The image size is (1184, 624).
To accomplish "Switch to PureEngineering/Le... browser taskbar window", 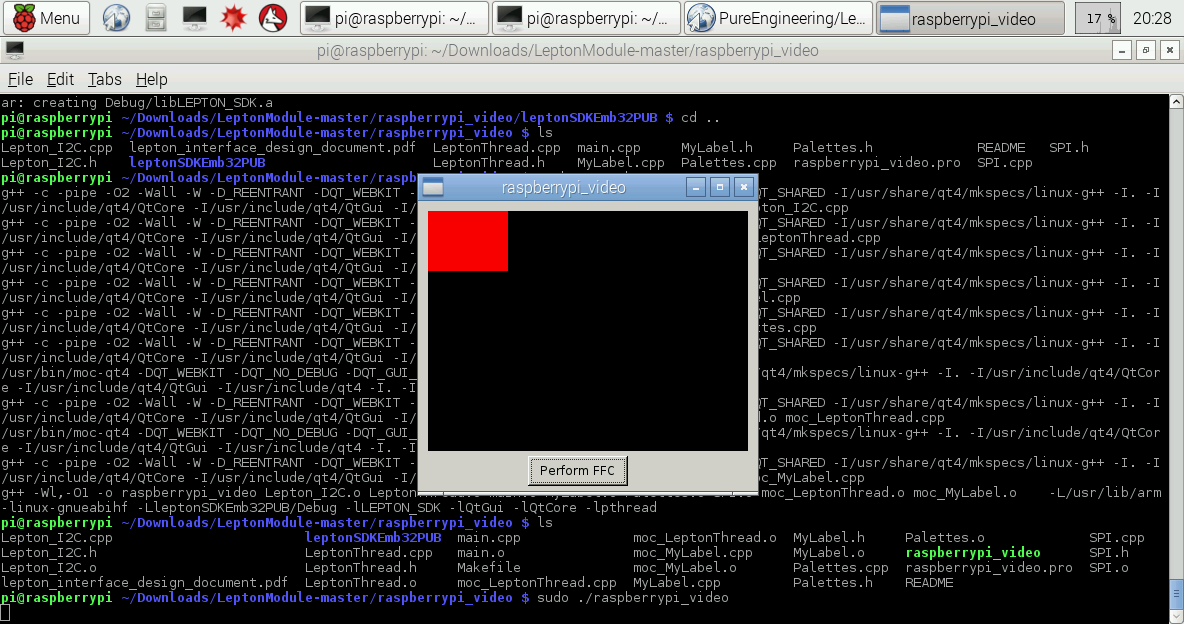I will pos(779,18).
